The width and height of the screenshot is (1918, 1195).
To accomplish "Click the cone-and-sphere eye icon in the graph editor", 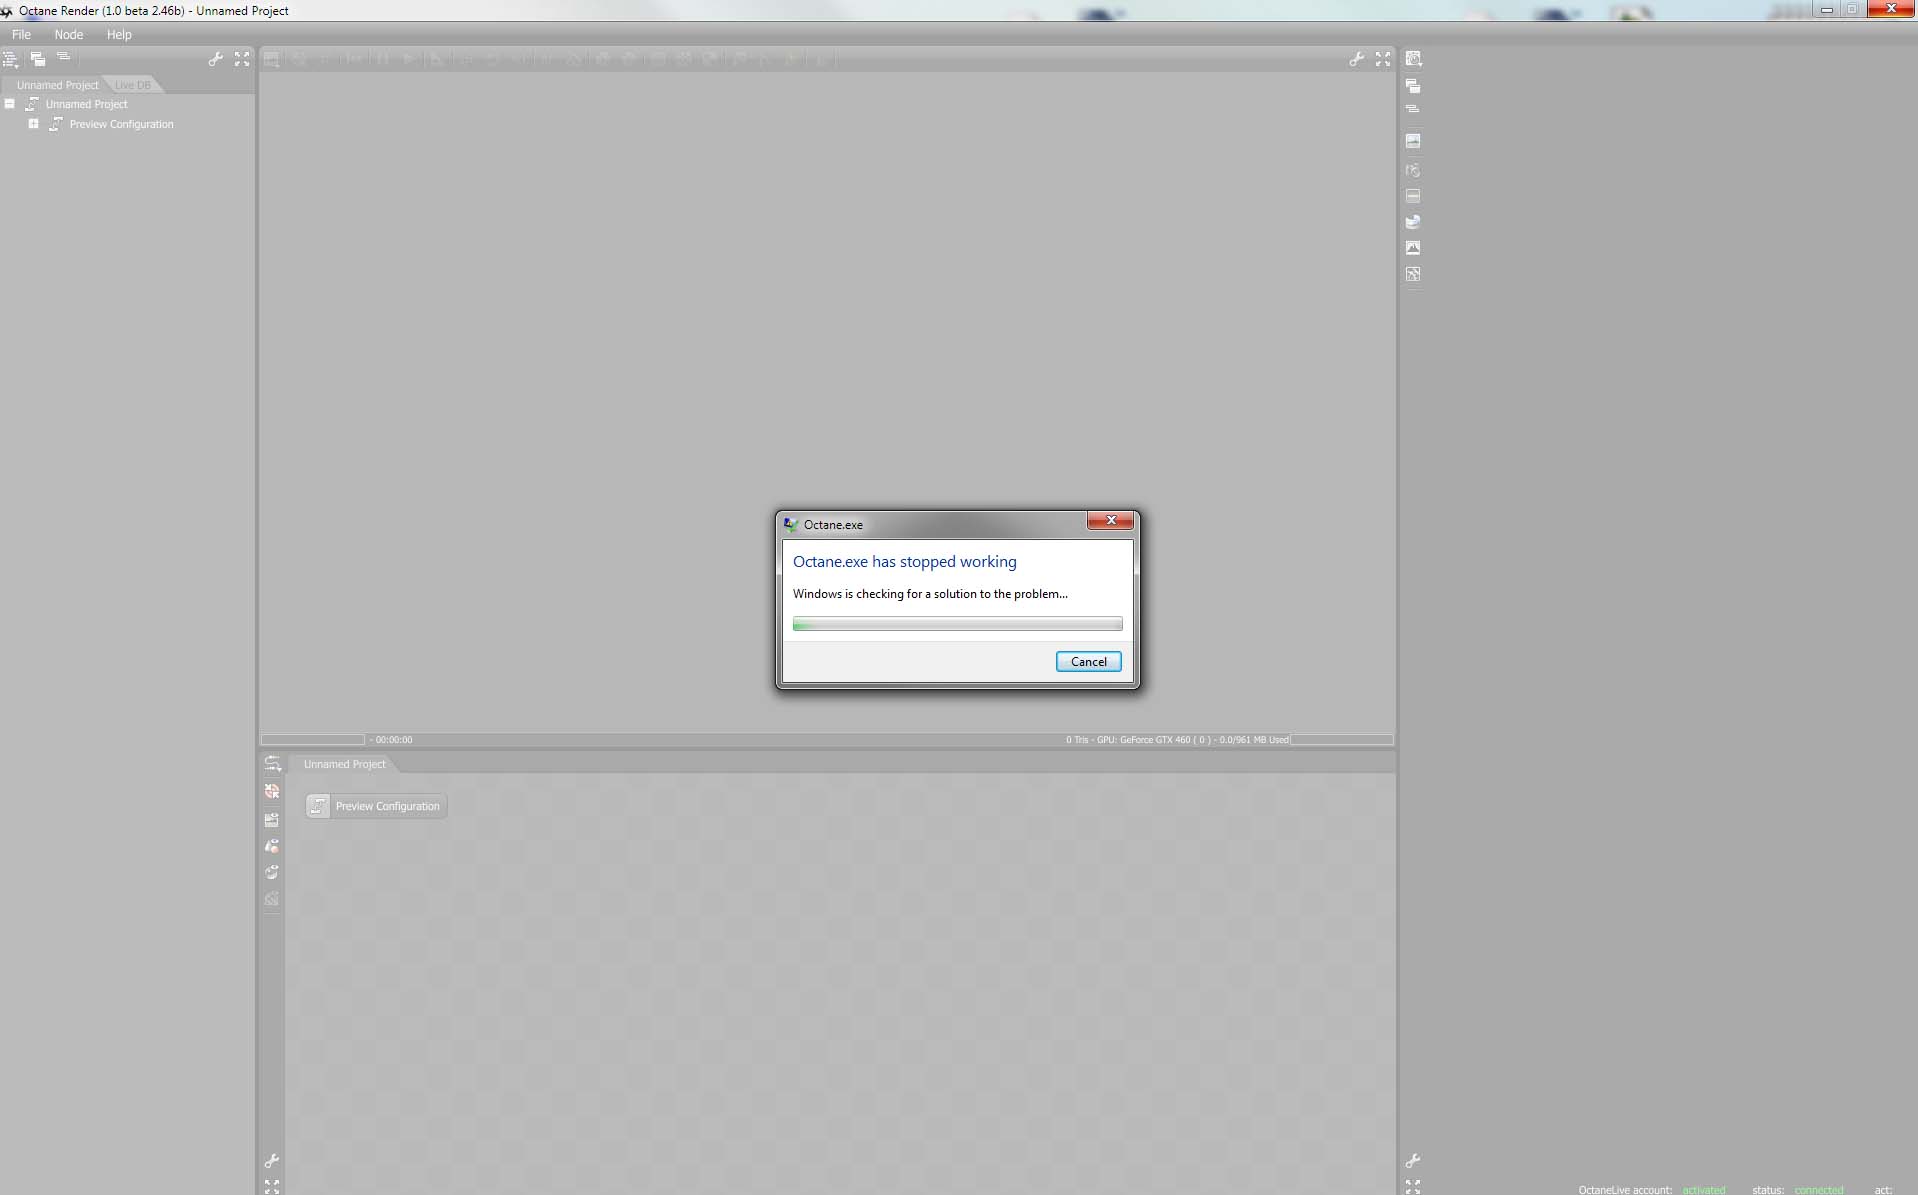I will [x=272, y=846].
